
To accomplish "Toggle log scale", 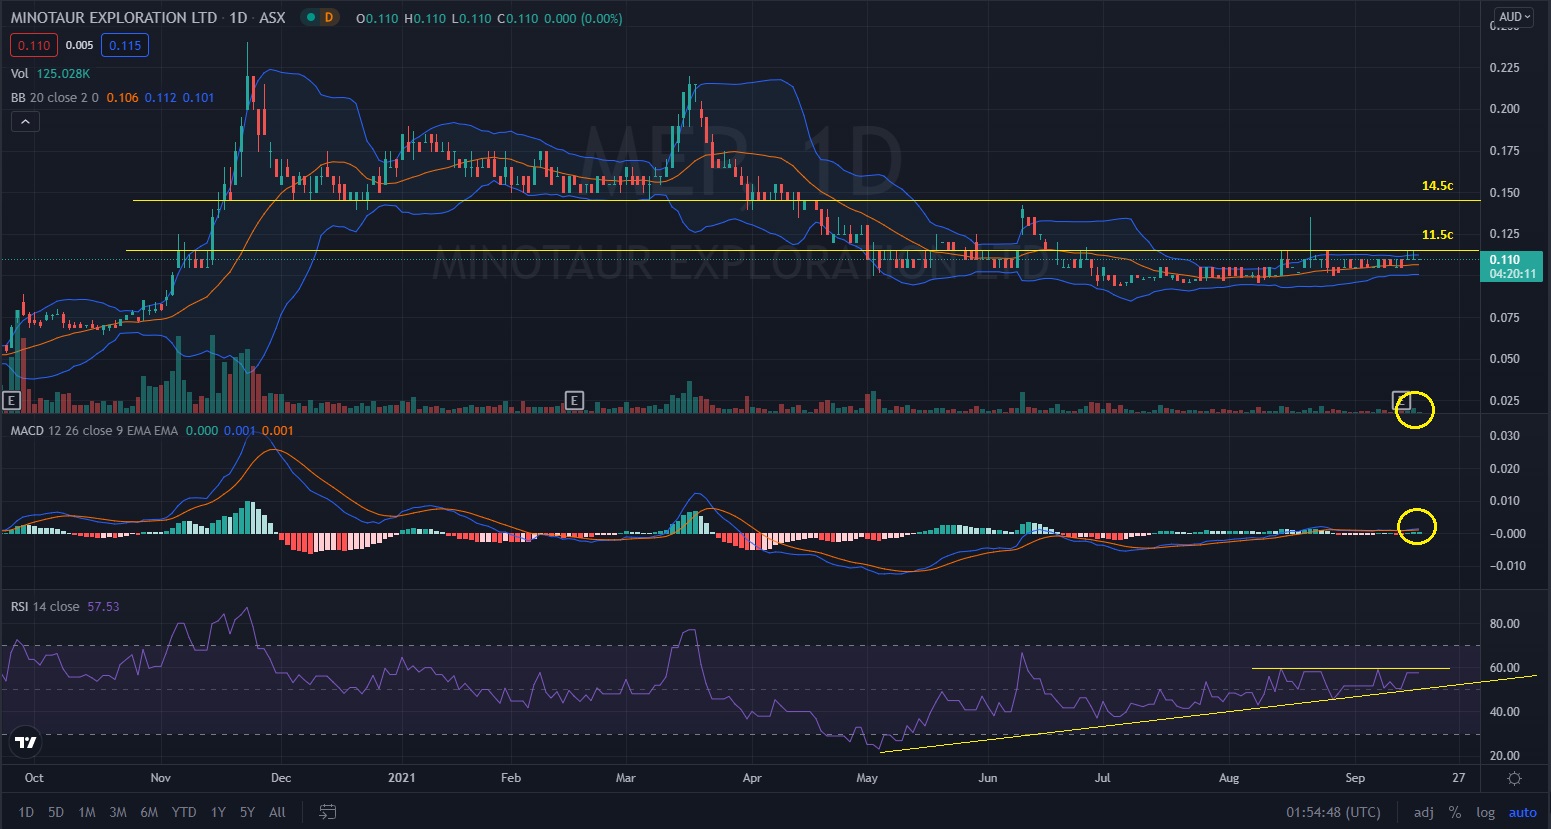I will click(1485, 812).
